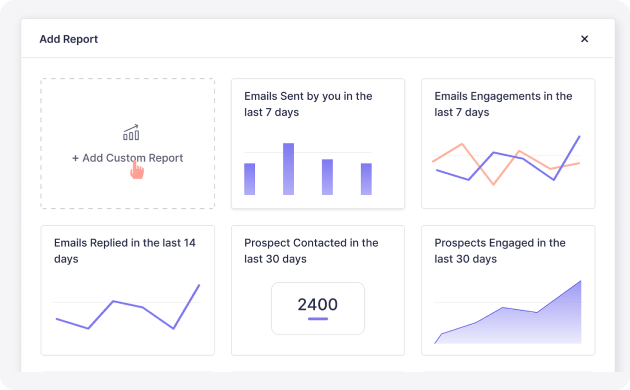
Task: Click the last bar in the Emails Sent chart
Action: [366, 179]
